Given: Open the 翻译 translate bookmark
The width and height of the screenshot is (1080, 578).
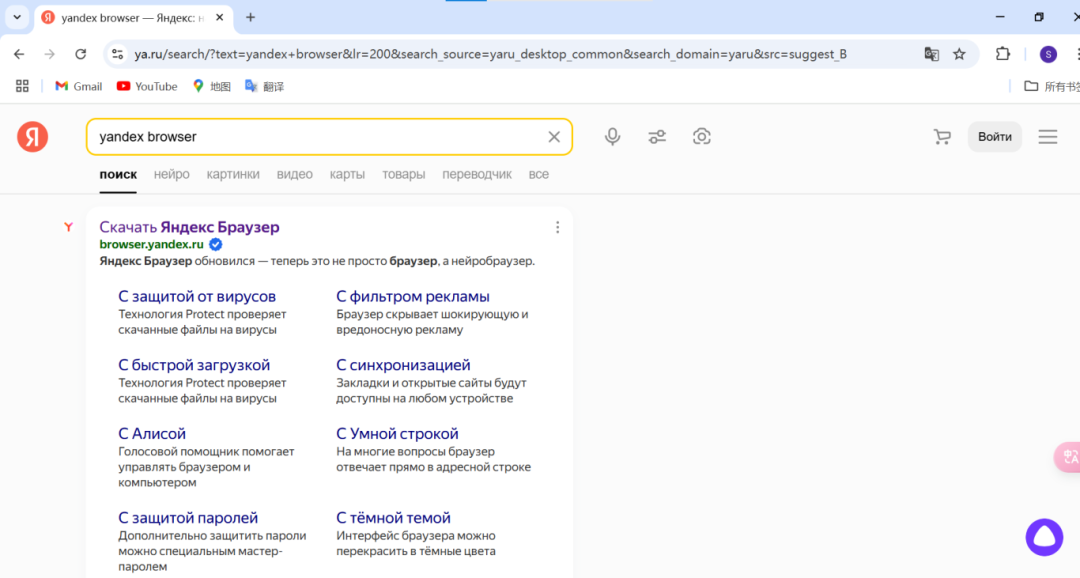Looking at the screenshot, I should click(x=264, y=86).
